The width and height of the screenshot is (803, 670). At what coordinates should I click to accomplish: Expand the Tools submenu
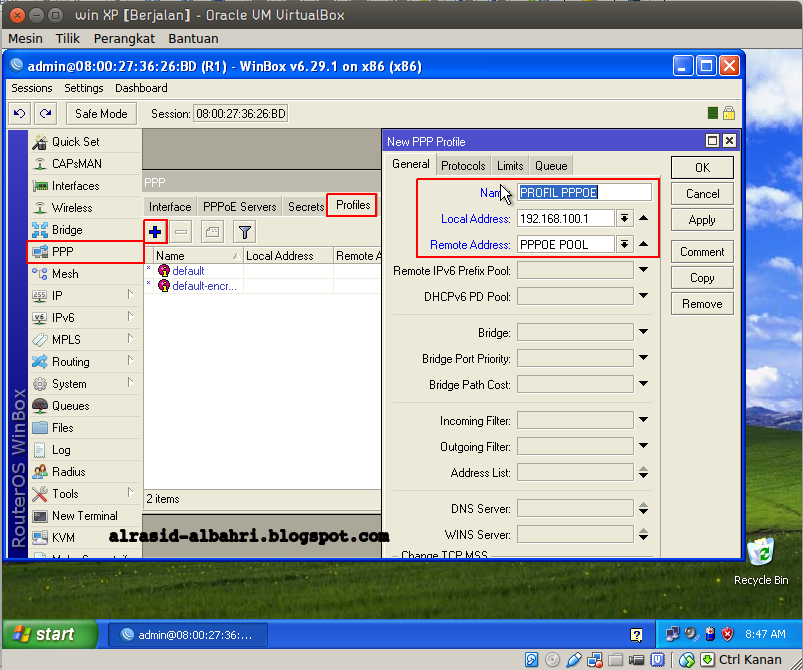point(131,493)
